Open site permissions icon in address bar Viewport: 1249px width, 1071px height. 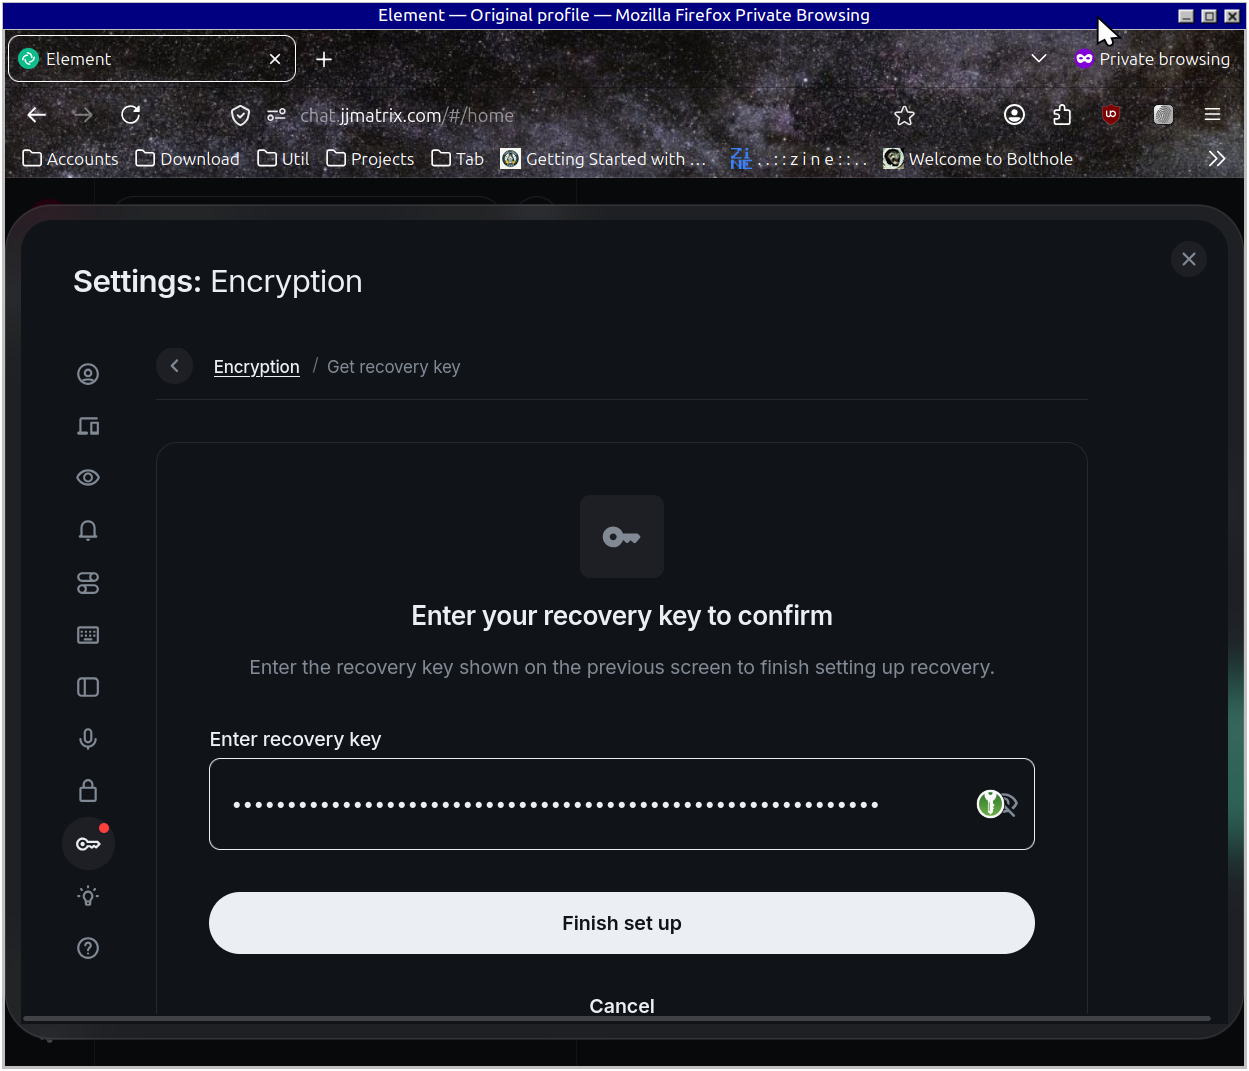(x=277, y=115)
